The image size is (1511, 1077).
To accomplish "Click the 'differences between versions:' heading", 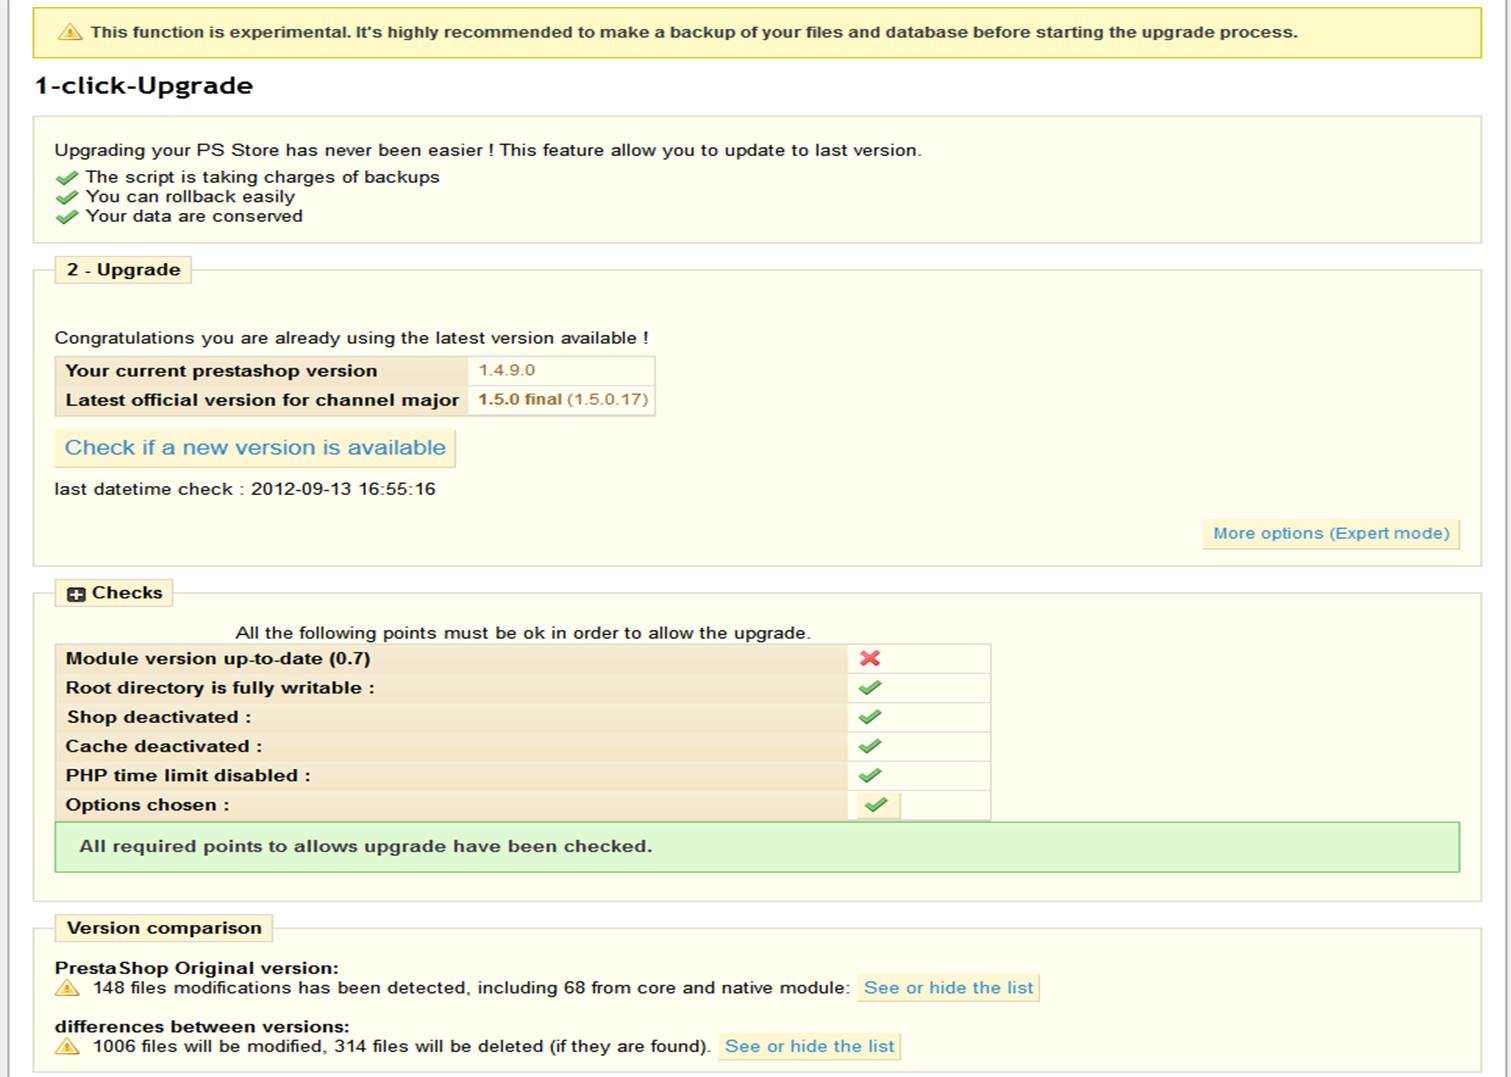I will [202, 1027].
